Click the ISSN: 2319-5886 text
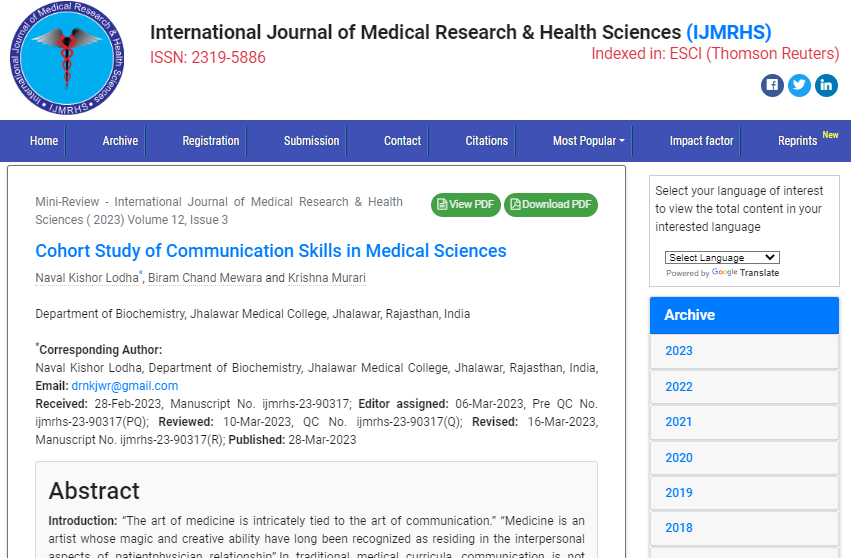 click(x=208, y=58)
